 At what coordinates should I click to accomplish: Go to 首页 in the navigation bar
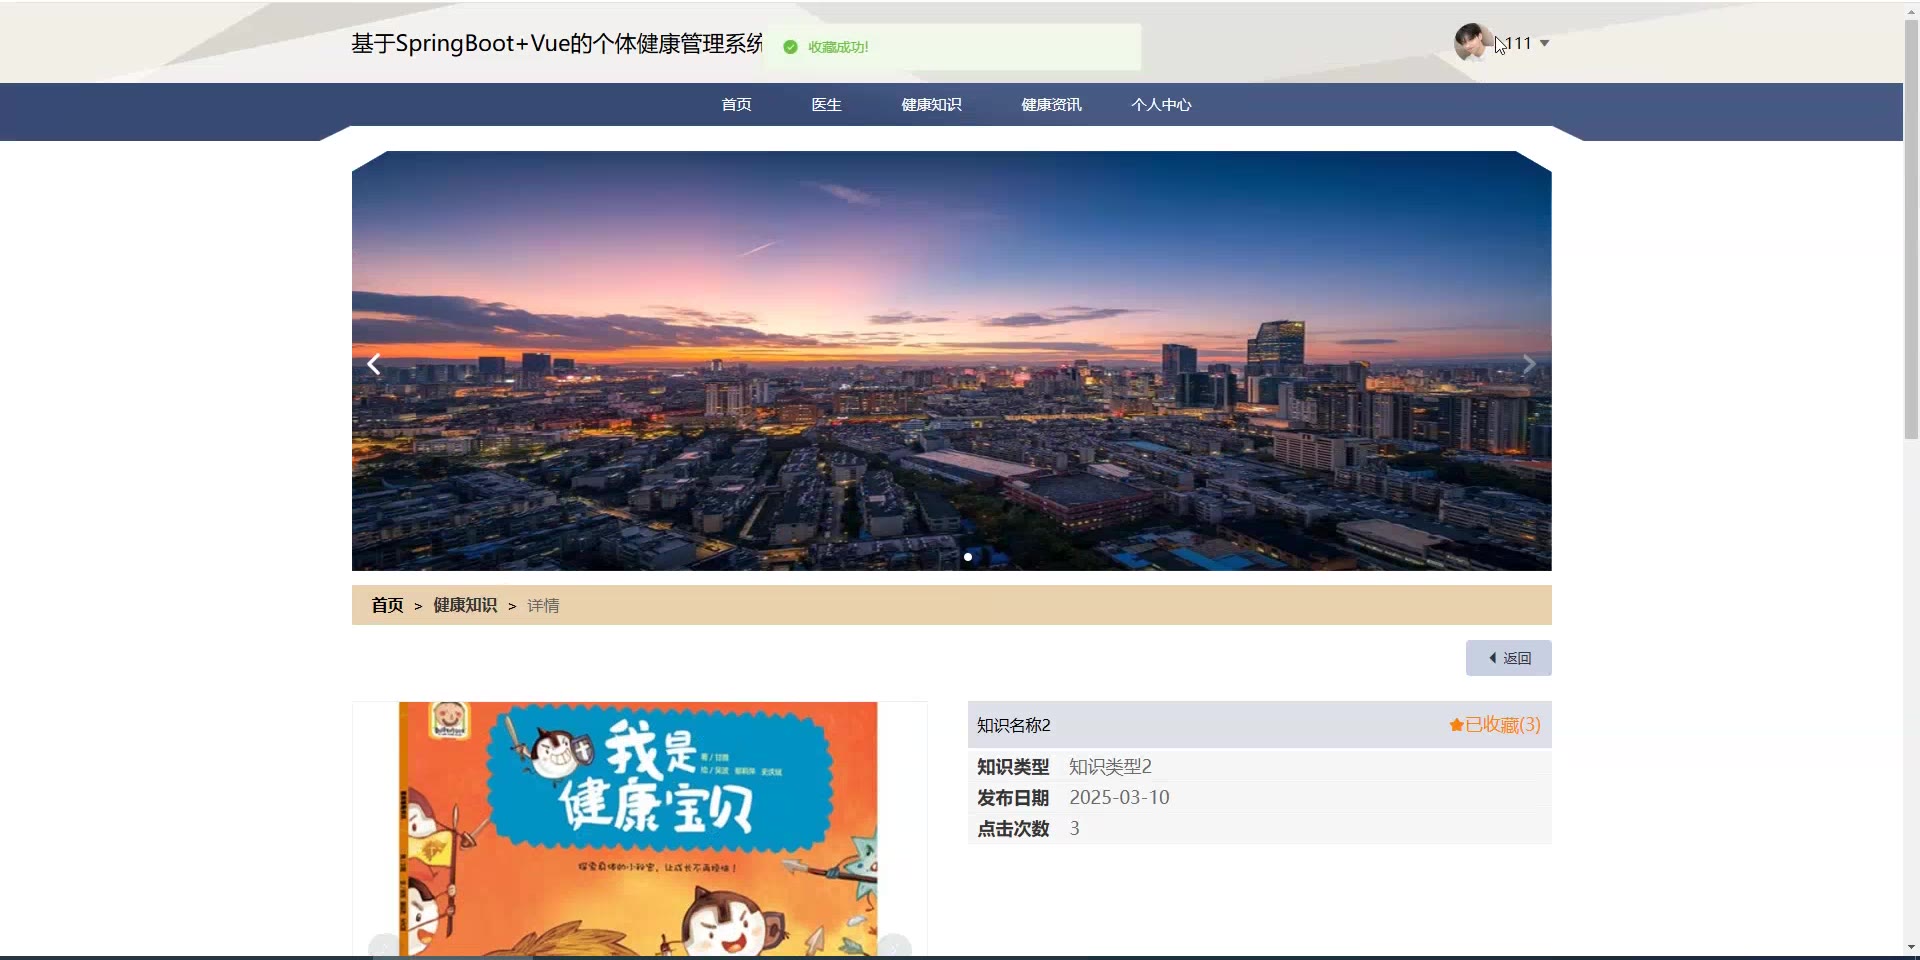pos(736,105)
